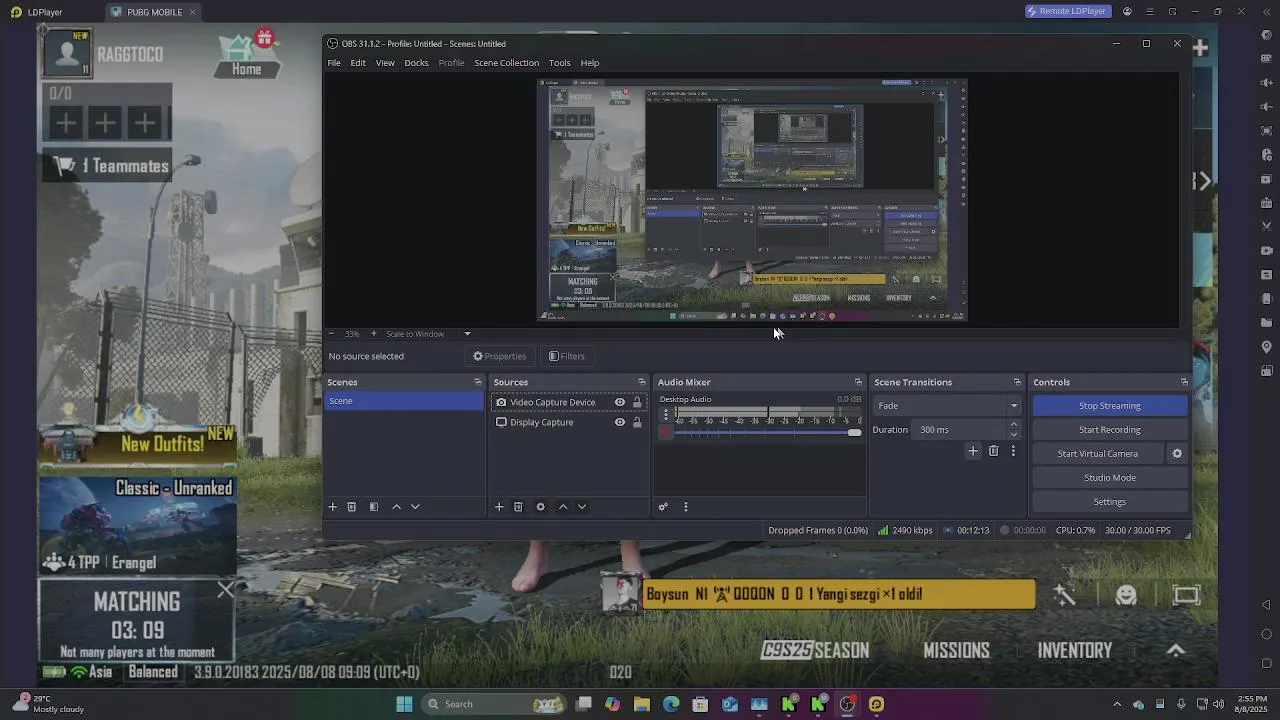1280x720 pixels.
Task: Add a source with Sources plus icon
Action: coord(499,507)
